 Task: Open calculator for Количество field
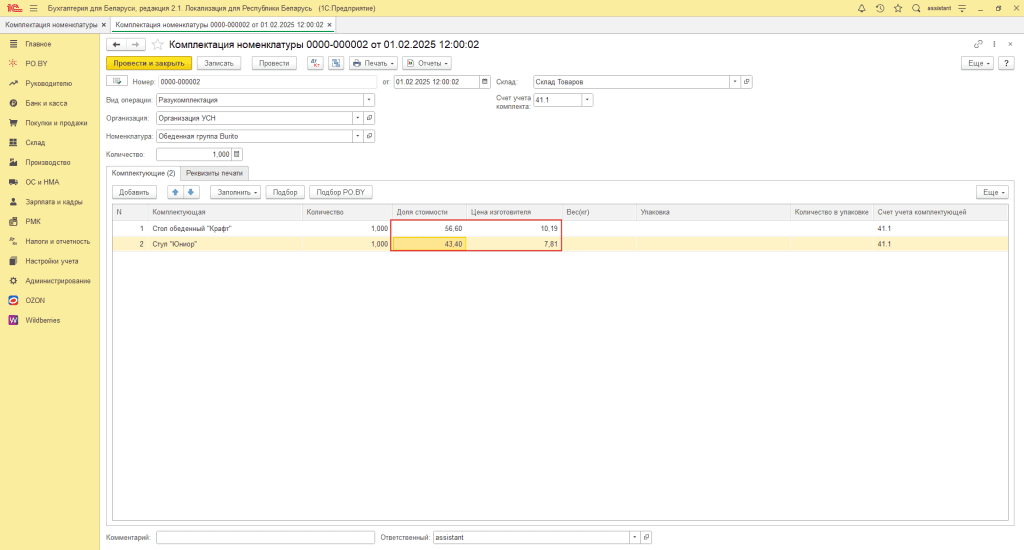click(x=237, y=154)
